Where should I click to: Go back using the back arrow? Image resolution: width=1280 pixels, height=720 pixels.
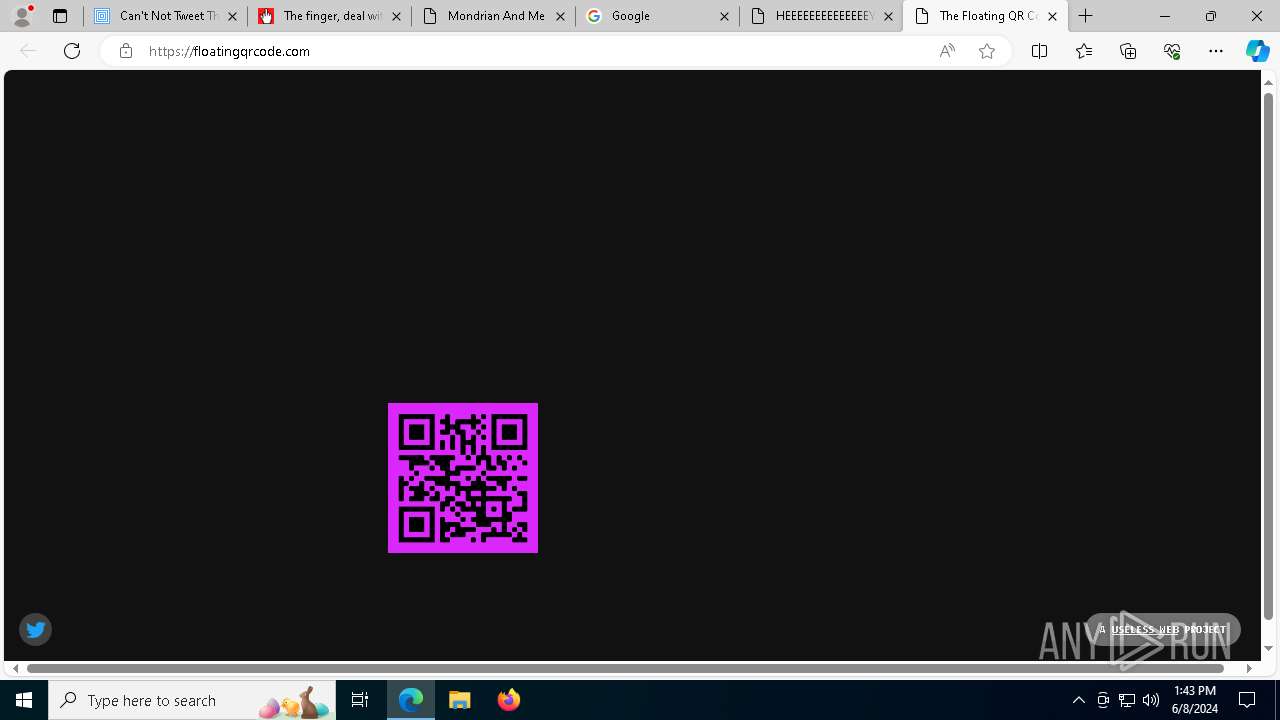click(x=28, y=51)
